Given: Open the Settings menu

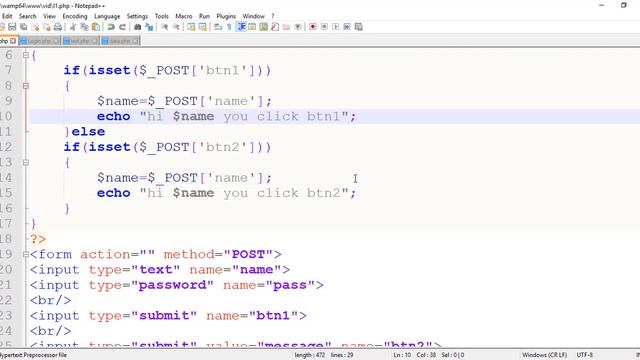Looking at the screenshot, I should tap(137, 16).
